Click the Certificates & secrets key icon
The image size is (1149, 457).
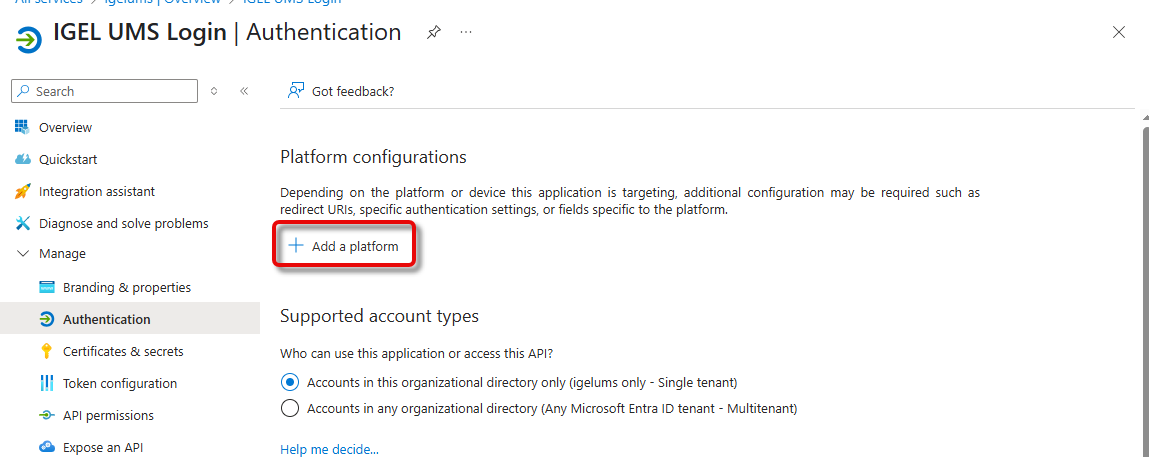tap(46, 351)
